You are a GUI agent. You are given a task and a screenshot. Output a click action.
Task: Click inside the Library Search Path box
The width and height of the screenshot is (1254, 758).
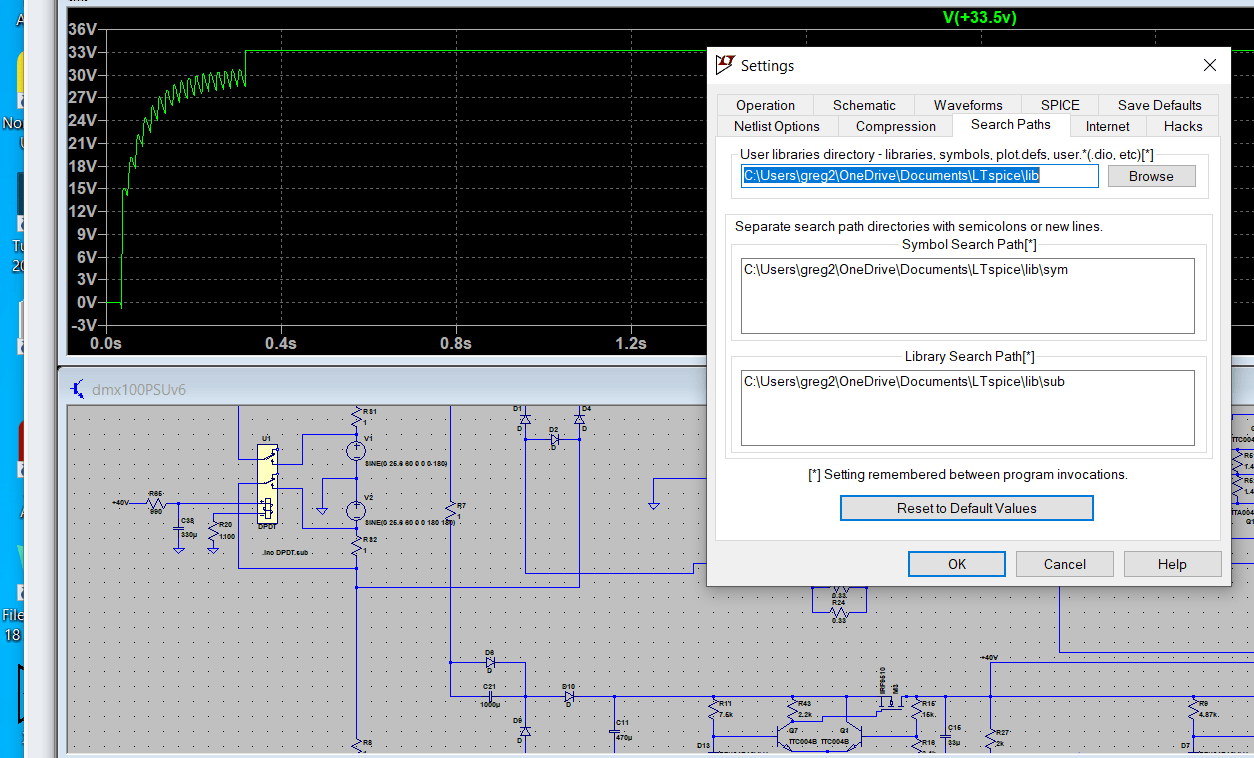[967, 408]
